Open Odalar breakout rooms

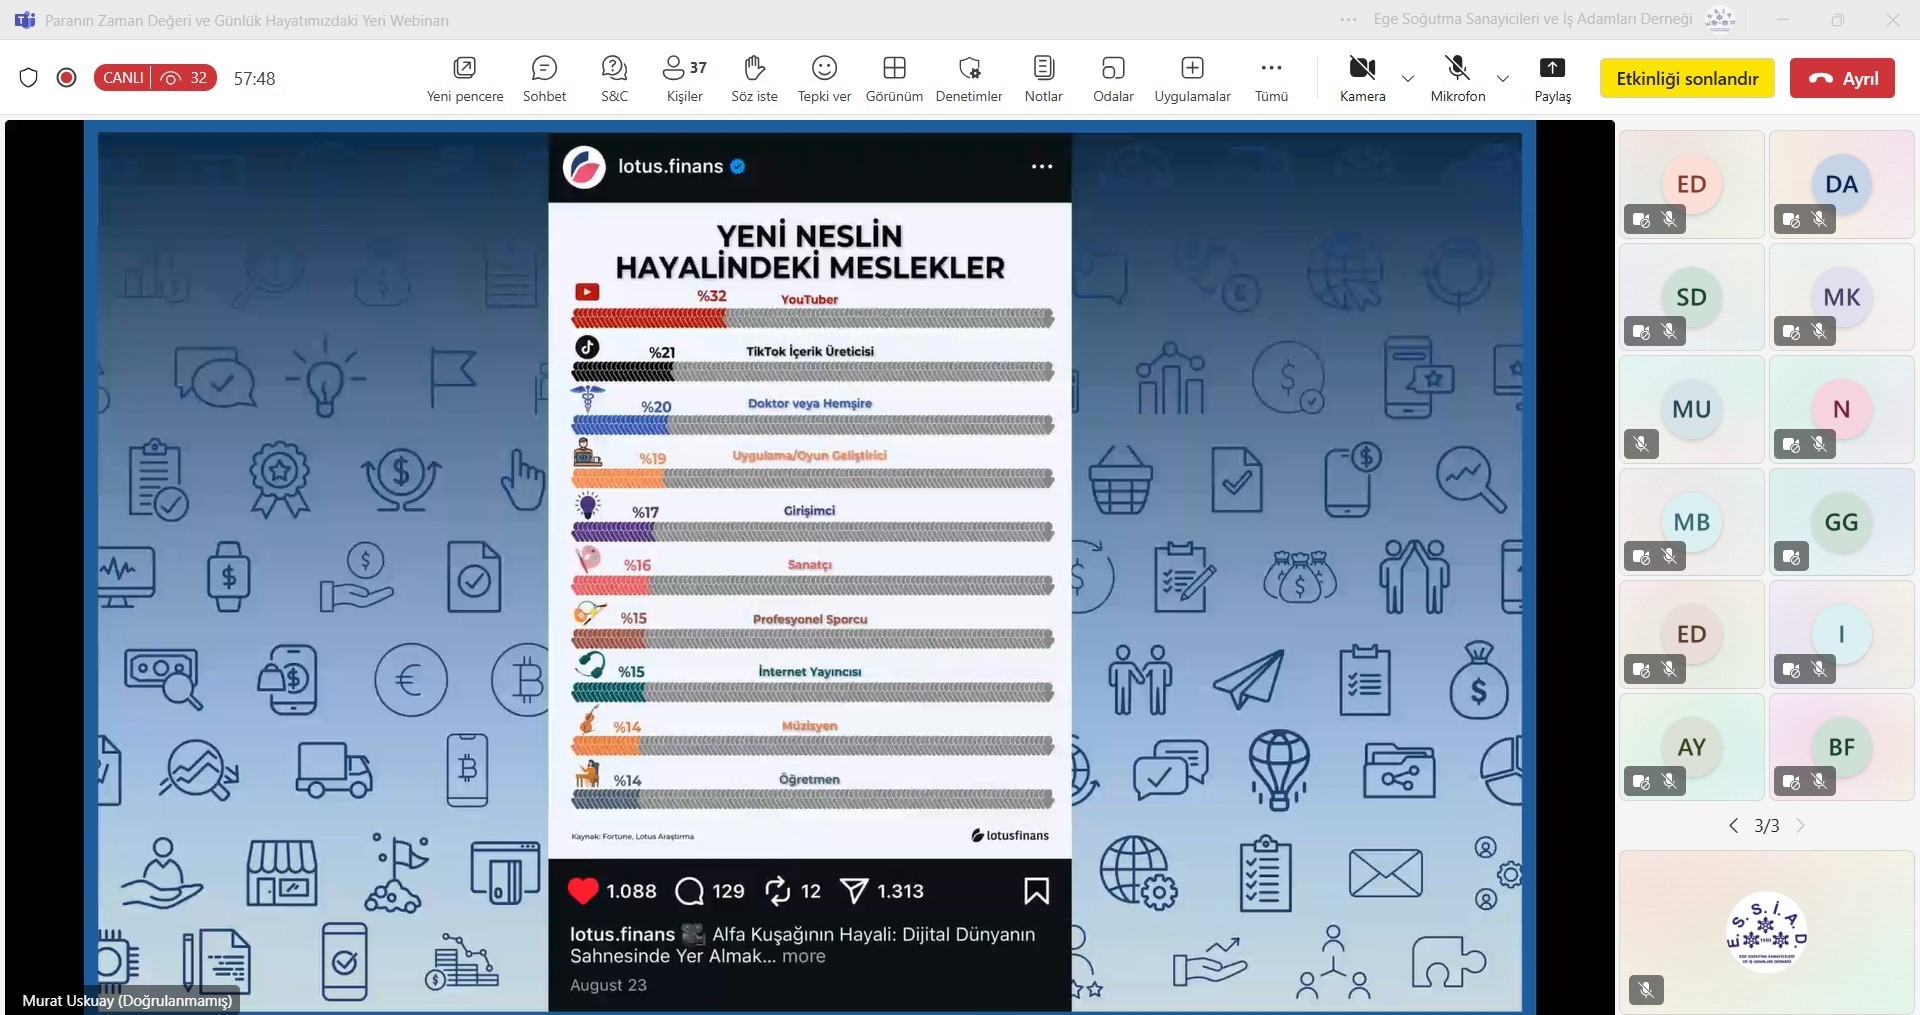coord(1113,78)
